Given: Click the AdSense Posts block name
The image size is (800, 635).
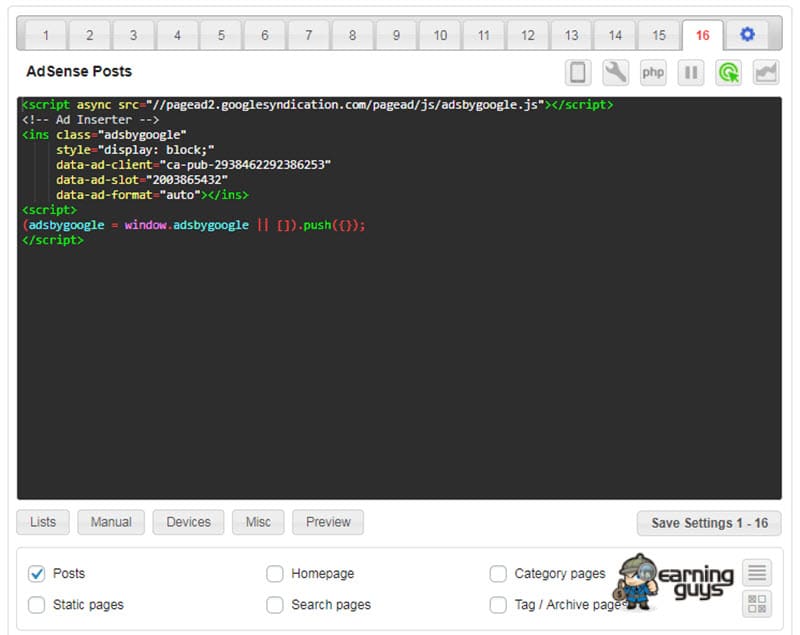Looking at the screenshot, I should tap(79, 71).
